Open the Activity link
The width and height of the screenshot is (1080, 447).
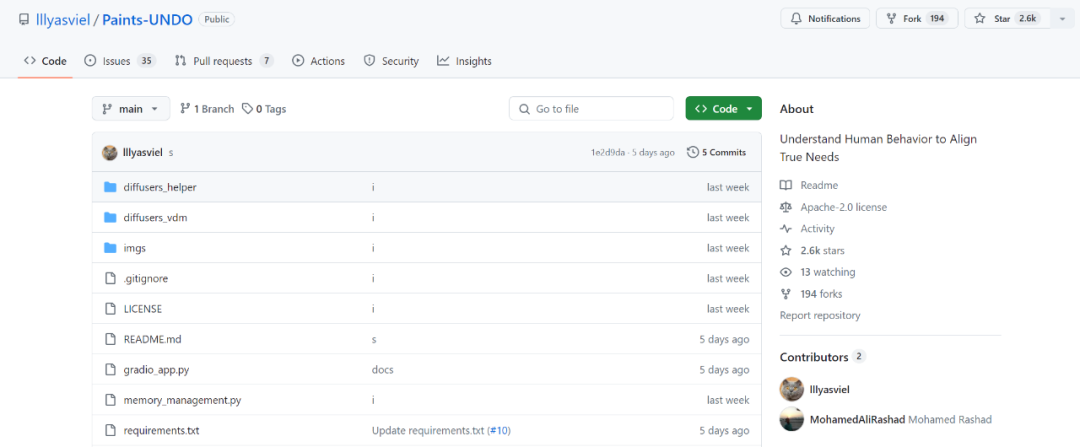pyautogui.click(x=817, y=229)
